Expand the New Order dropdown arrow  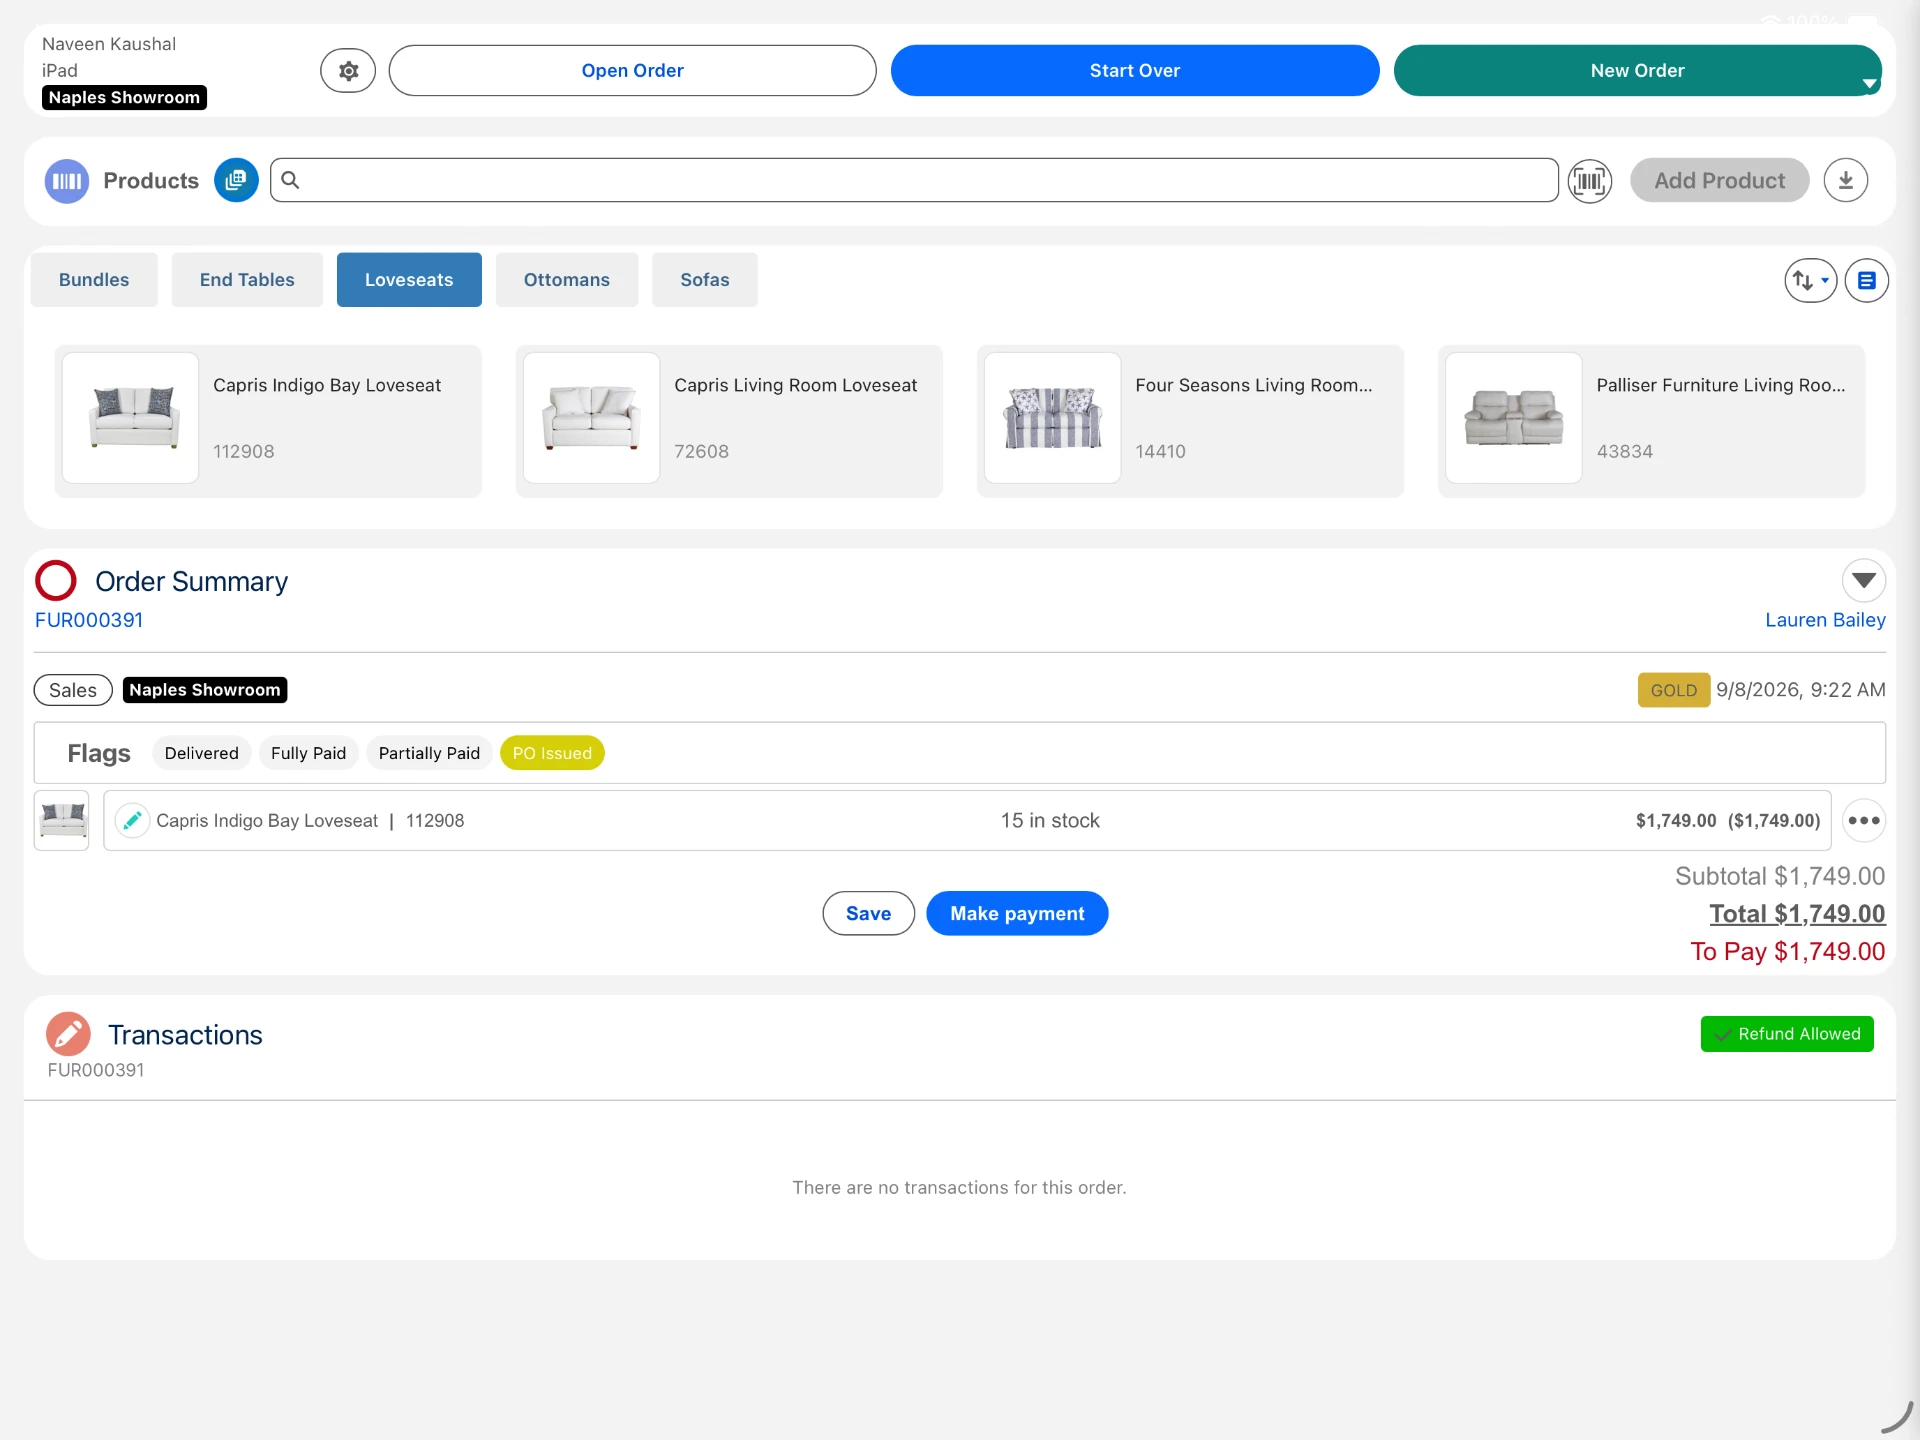(1868, 84)
